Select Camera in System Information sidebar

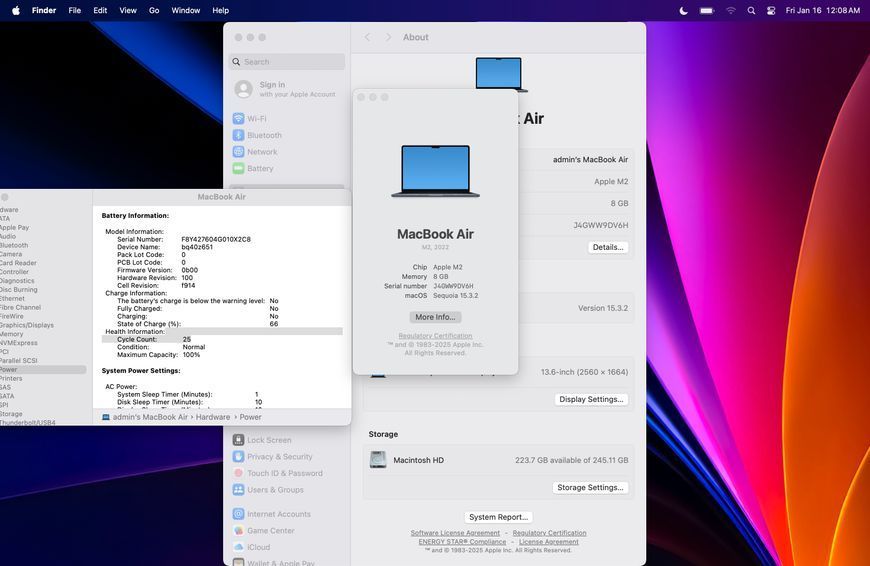(11, 254)
